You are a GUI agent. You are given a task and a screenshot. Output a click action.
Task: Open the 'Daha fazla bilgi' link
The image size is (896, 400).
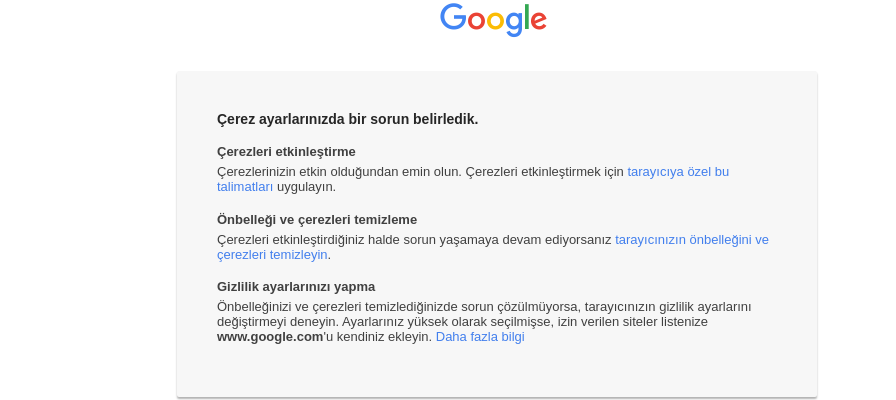click(x=480, y=337)
